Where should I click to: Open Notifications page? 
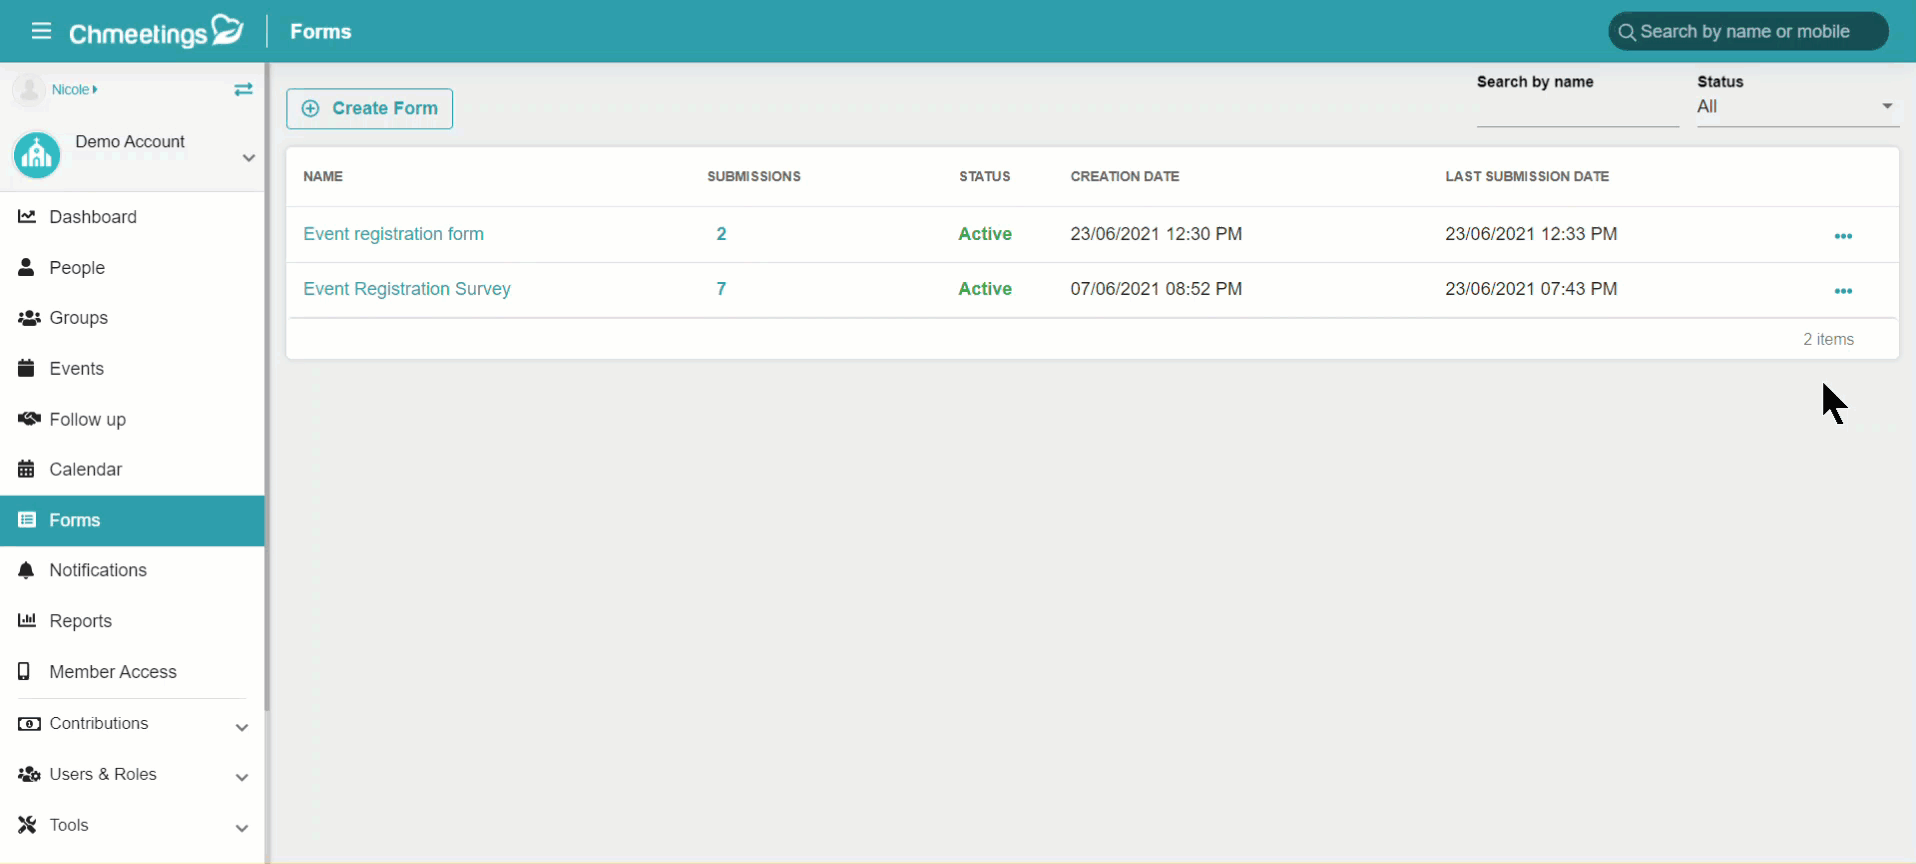tap(132, 570)
